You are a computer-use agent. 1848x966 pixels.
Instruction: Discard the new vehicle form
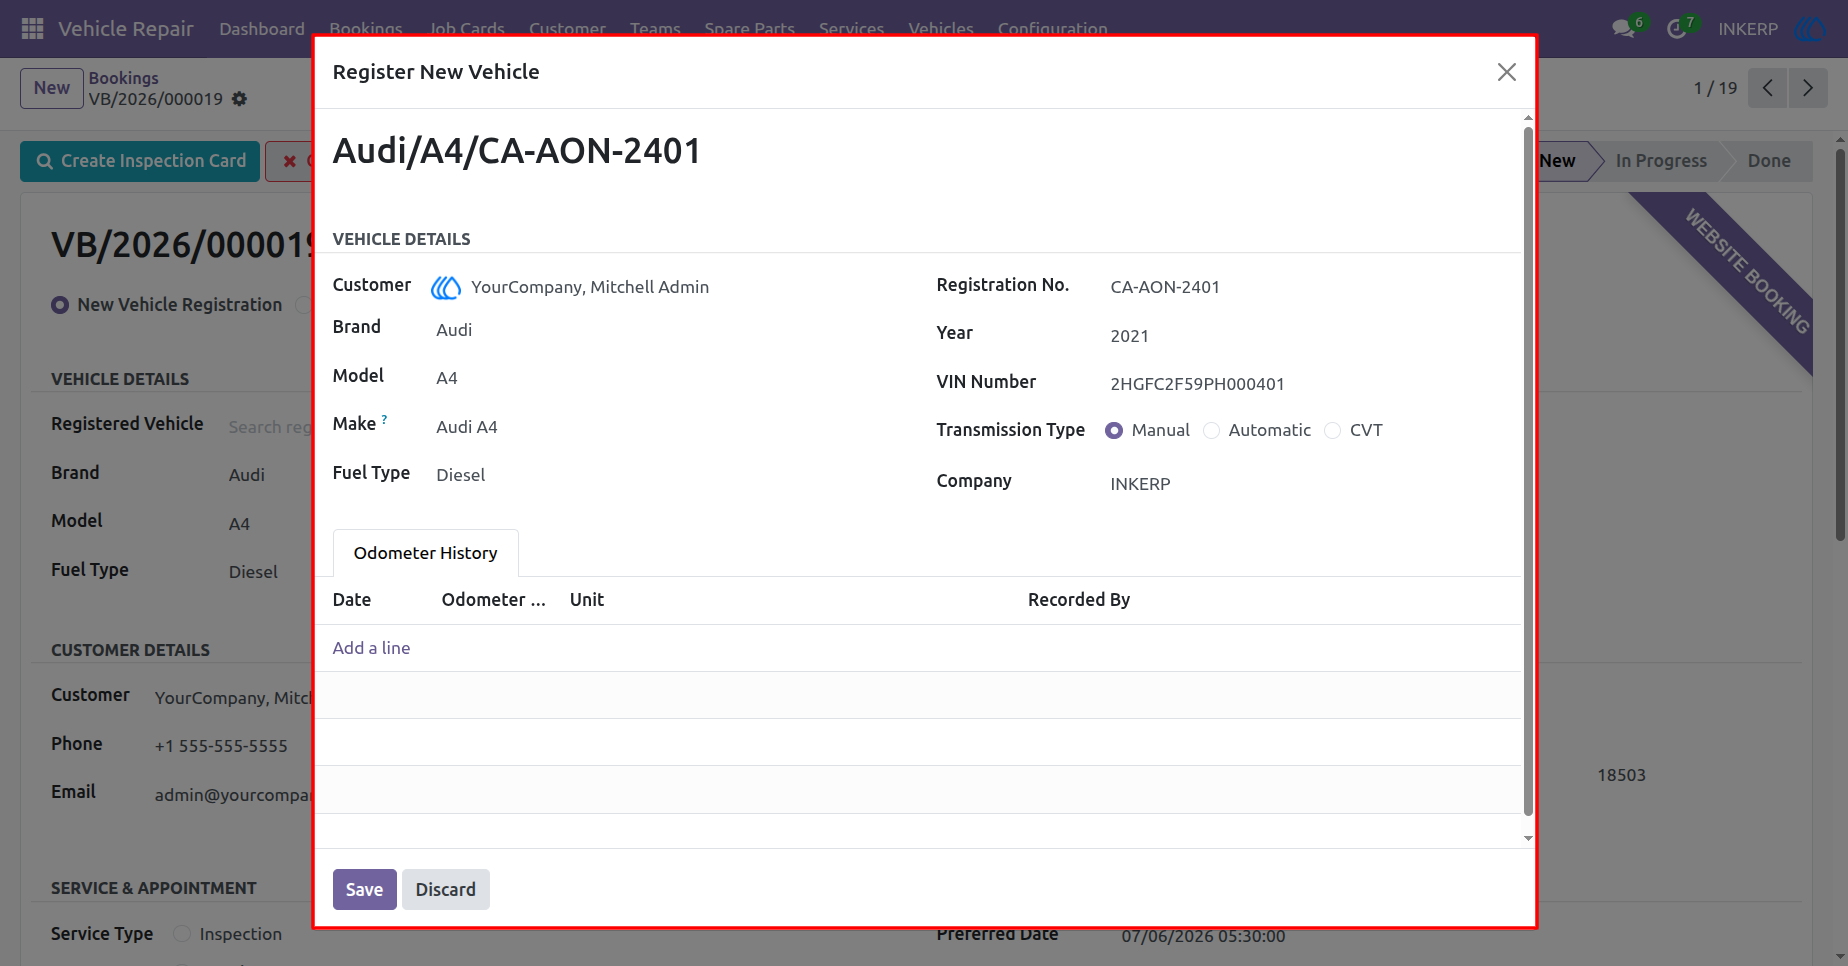click(x=446, y=890)
